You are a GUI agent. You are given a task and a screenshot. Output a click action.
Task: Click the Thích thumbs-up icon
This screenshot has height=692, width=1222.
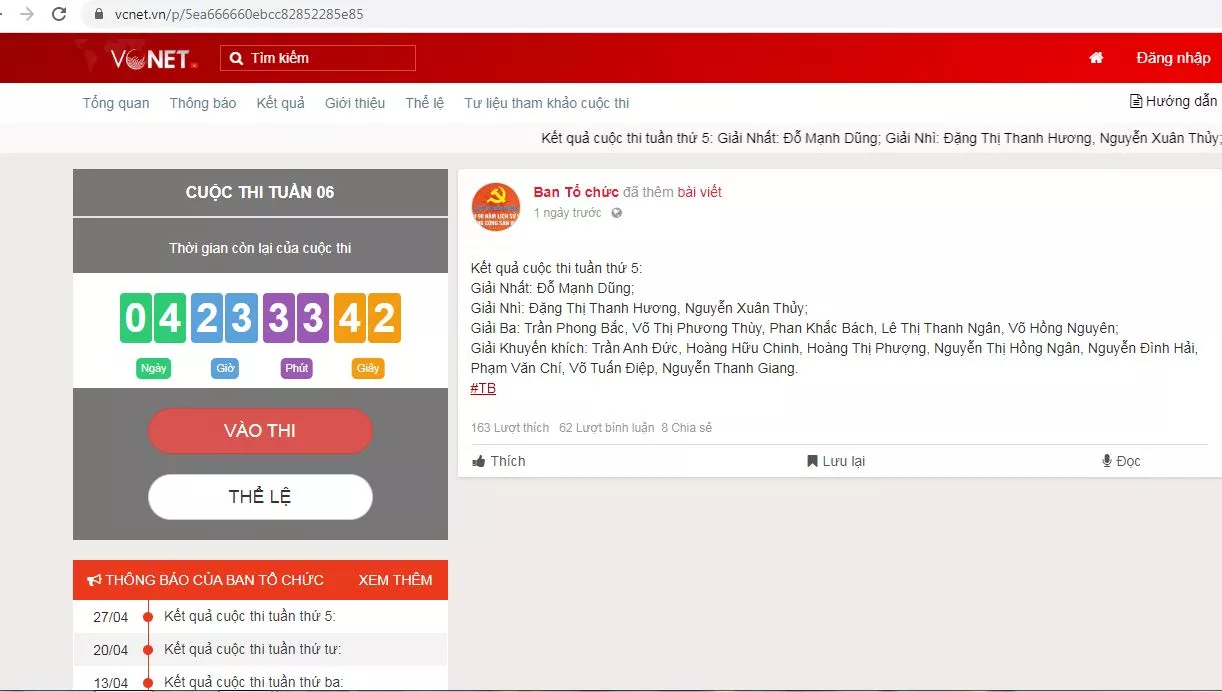click(479, 461)
